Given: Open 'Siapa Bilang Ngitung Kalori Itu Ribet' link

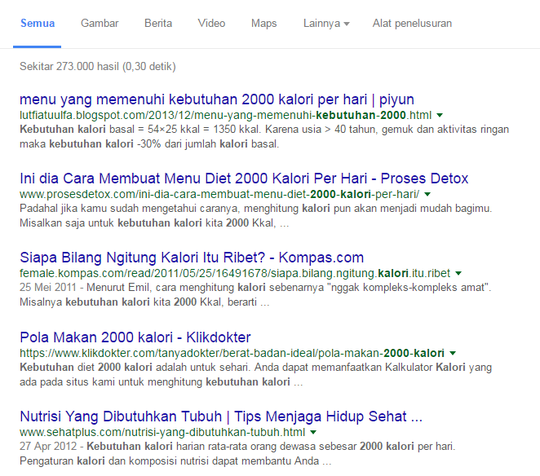Looking at the screenshot, I should pos(191,258).
